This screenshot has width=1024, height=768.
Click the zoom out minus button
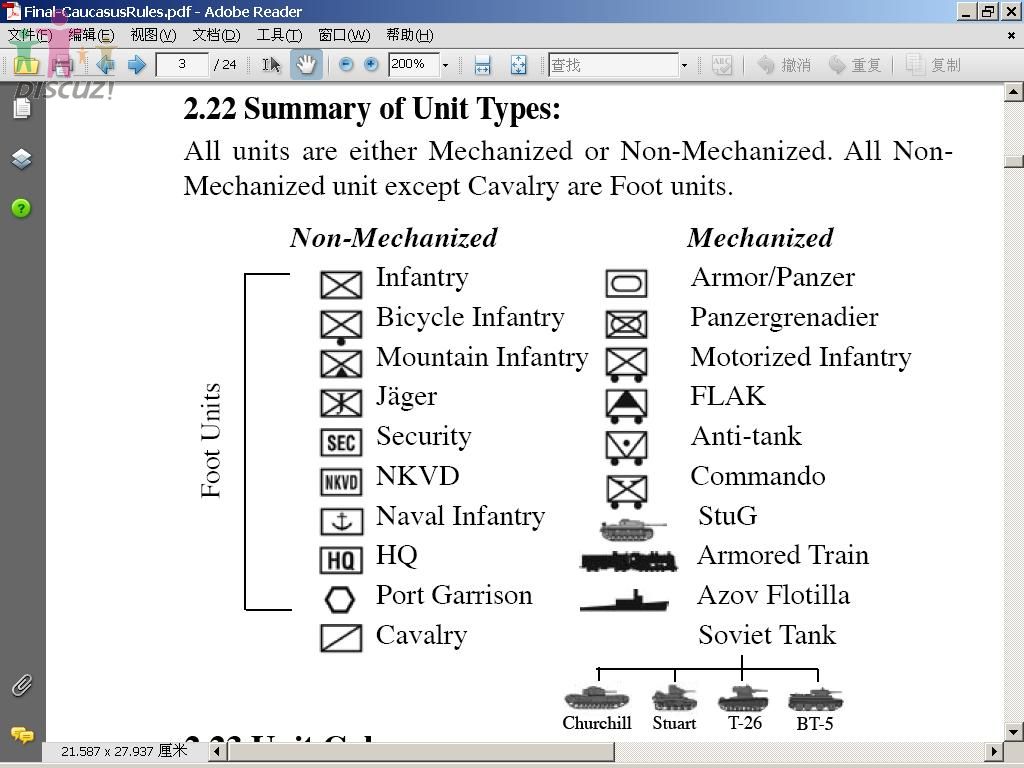pyautogui.click(x=346, y=64)
